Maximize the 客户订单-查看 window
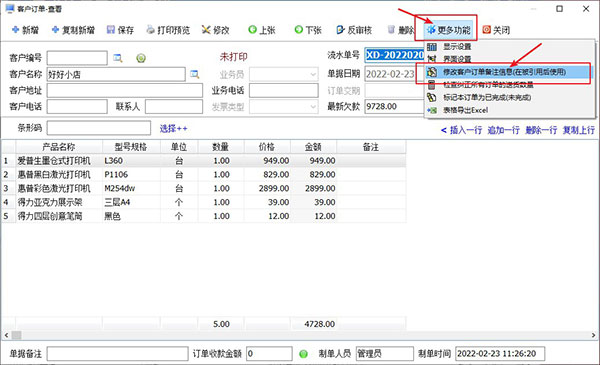The image size is (600, 365). click(x=559, y=8)
